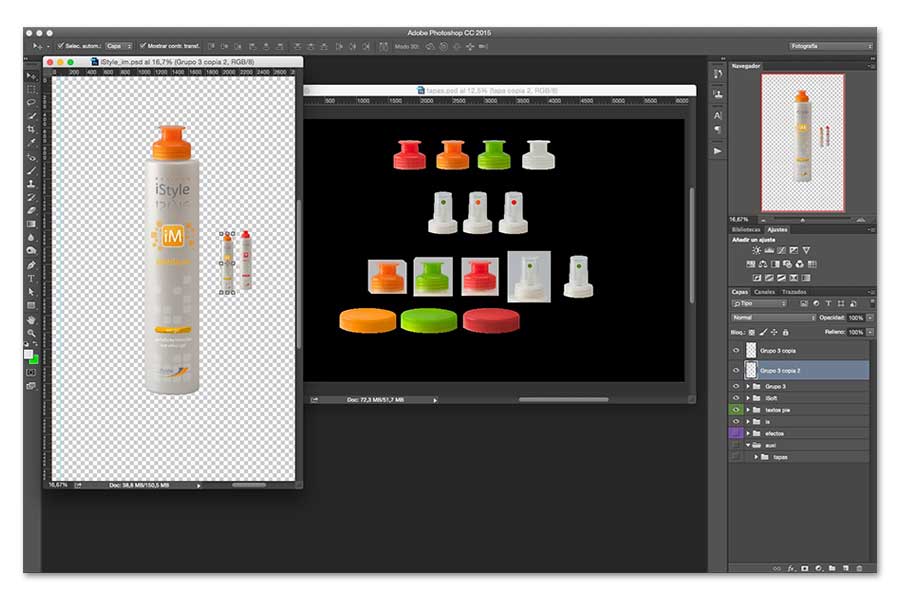This screenshot has height=600, width=900.
Task: Select the Gradient tool
Action: (x=31, y=224)
